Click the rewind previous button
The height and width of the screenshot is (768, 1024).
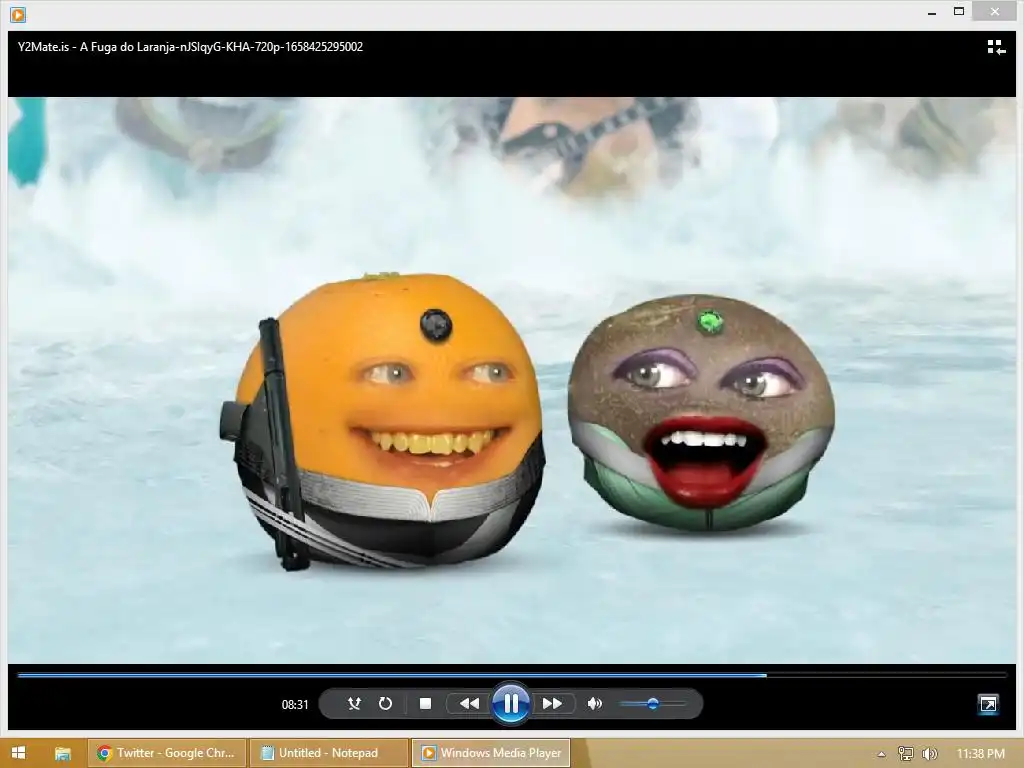(469, 703)
